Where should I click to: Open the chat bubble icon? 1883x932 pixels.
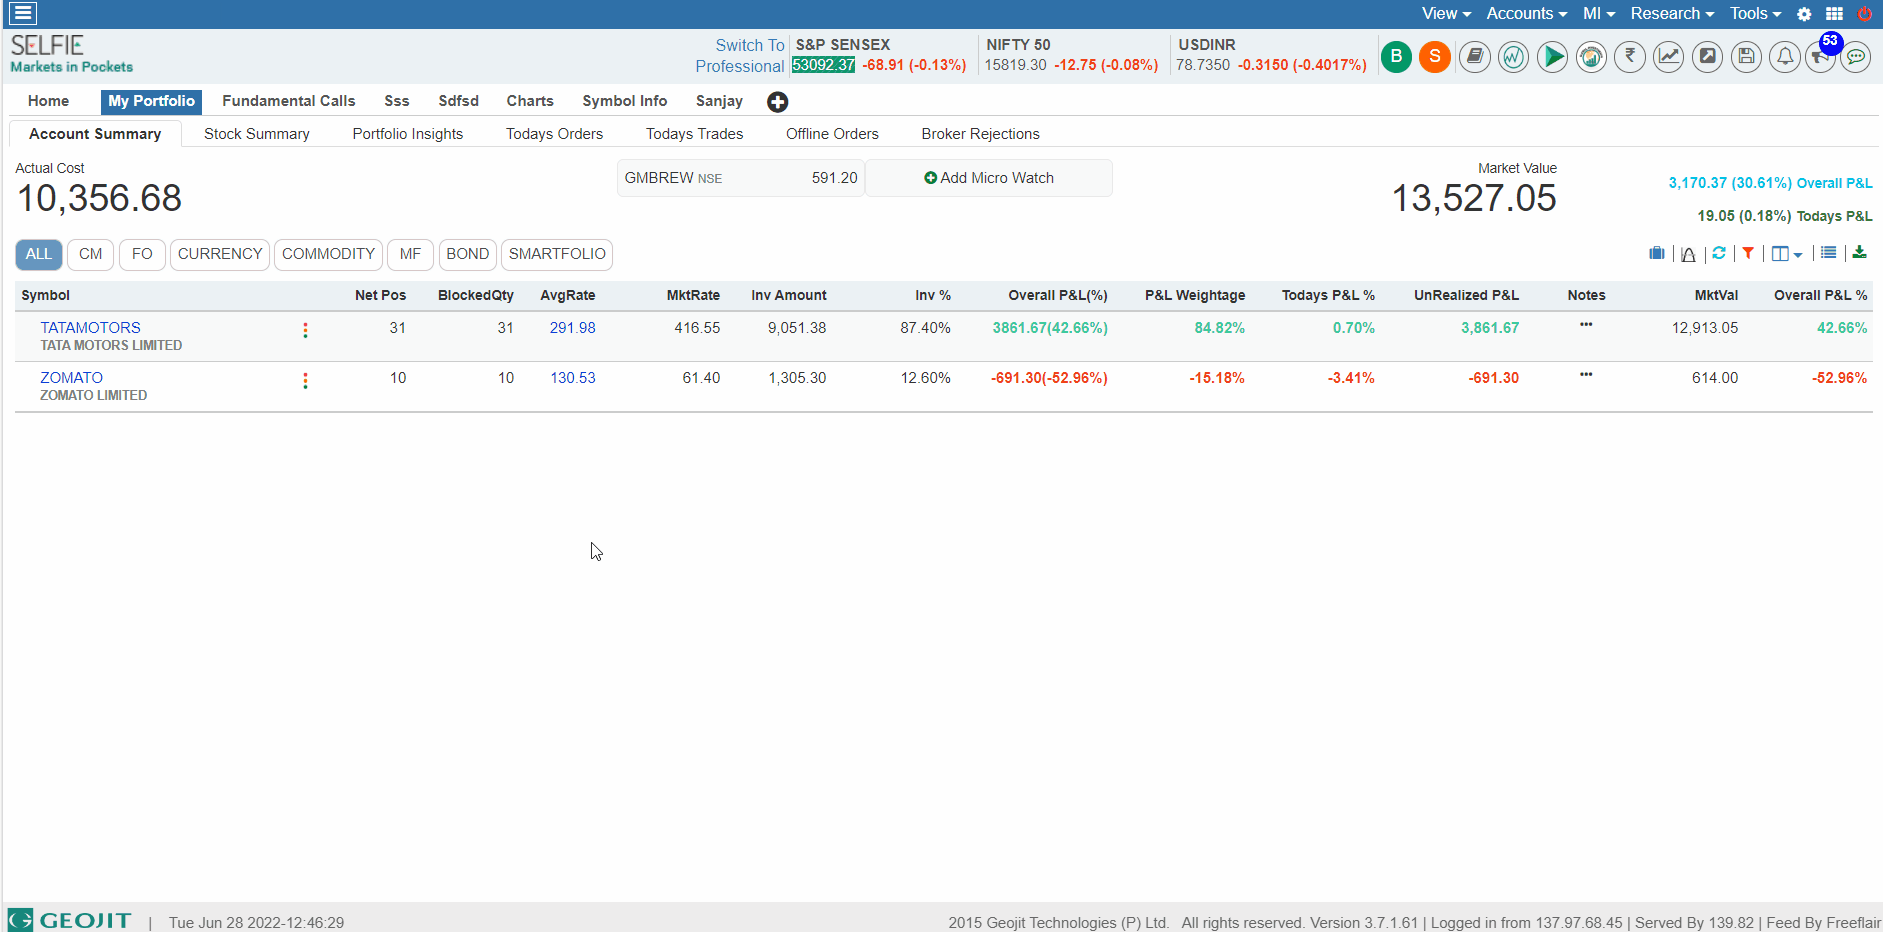pyautogui.click(x=1856, y=57)
